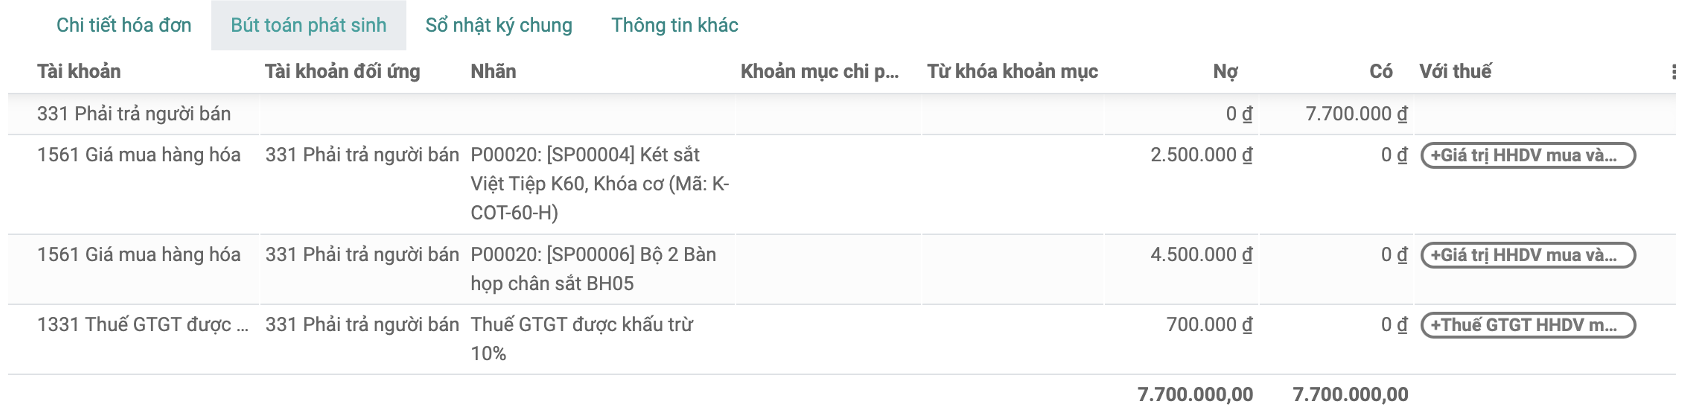Click the Nhãn column header
This screenshot has width=1700, height=416.
pos(493,71)
